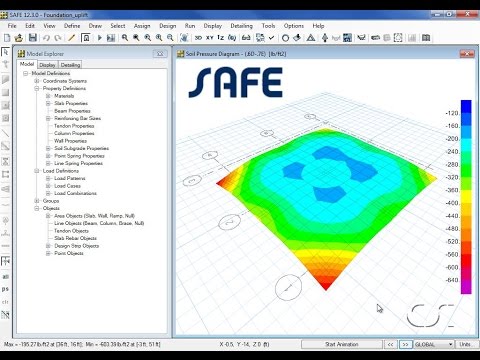The width and height of the screenshot is (480, 360).
Task: Click the Save icon in toolbar
Action: click(32, 38)
